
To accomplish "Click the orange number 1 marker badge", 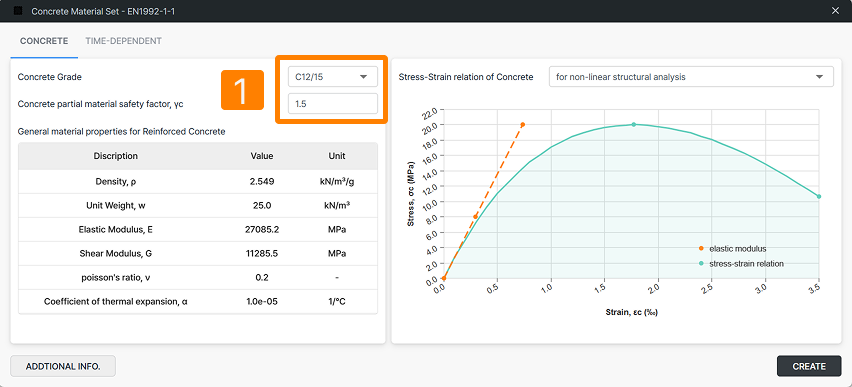I will (x=242, y=90).
